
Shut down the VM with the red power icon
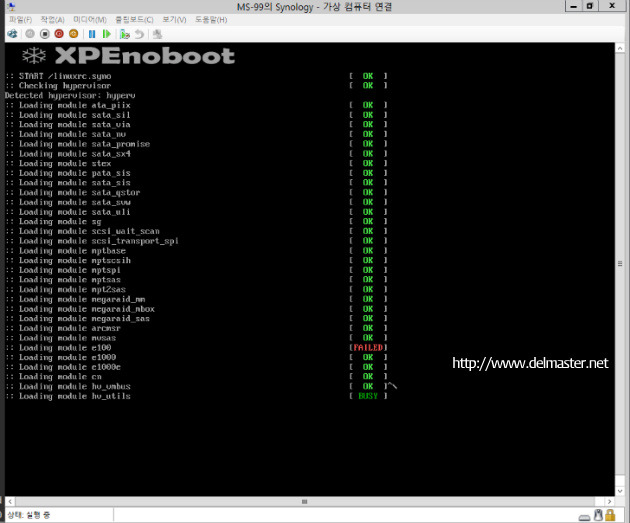[59, 34]
